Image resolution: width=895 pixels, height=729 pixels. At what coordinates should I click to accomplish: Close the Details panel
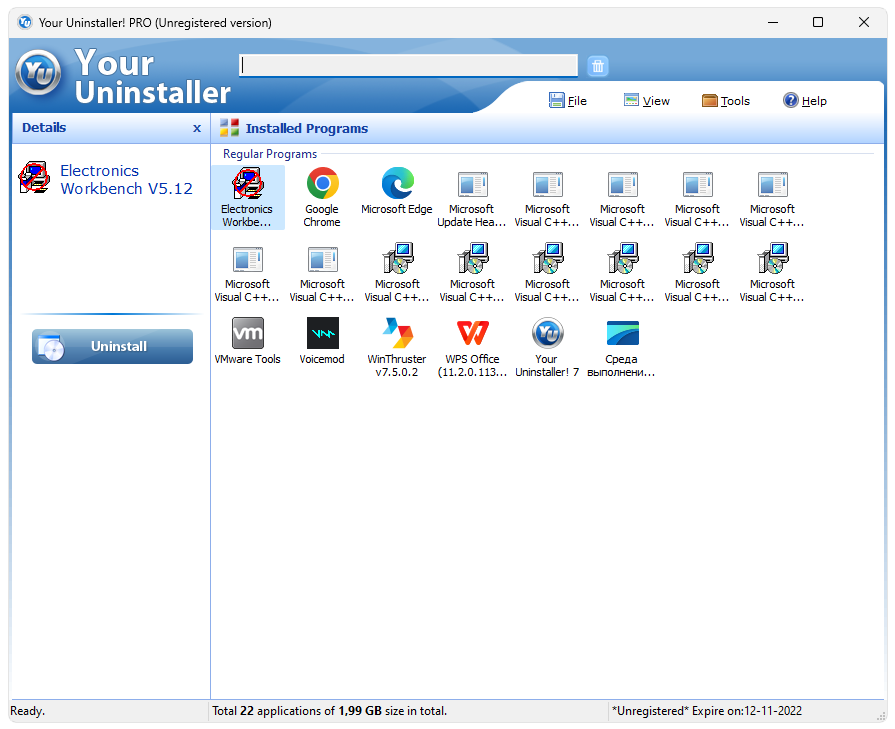[197, 128]
